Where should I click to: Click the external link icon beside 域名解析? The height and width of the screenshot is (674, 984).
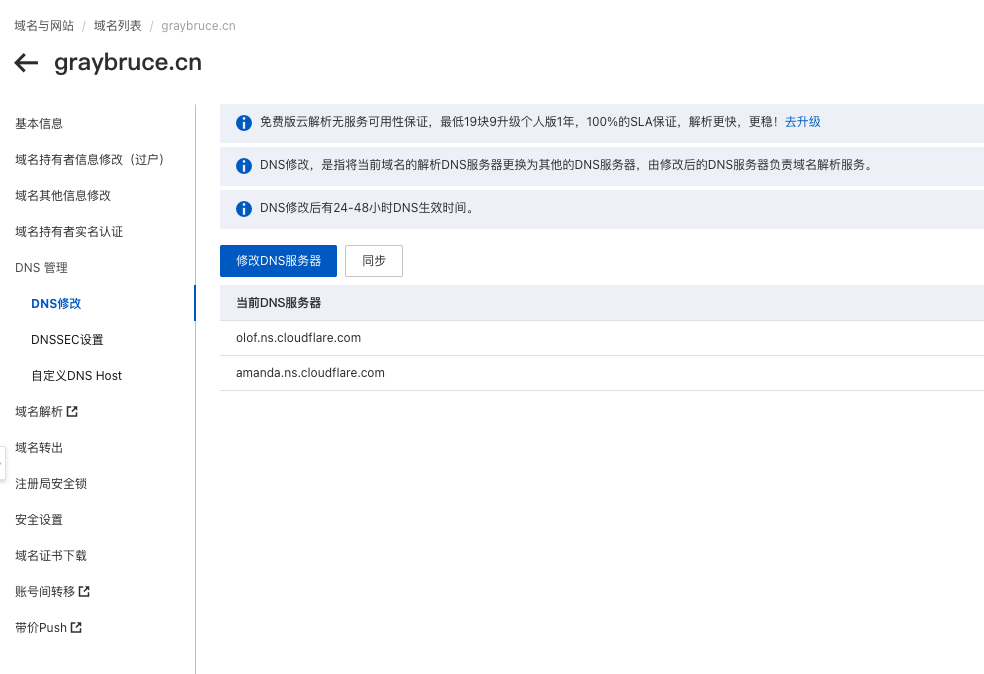72,411
